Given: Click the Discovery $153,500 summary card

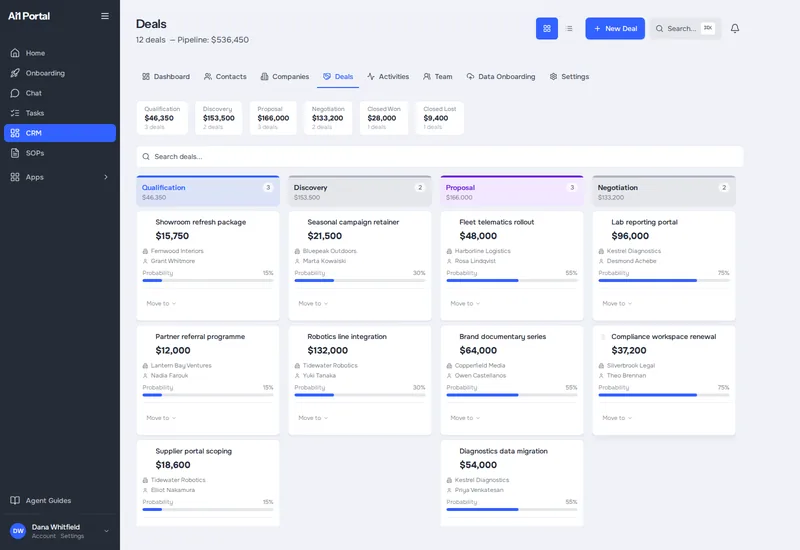Looking at the screenshot, I should (x=218, y=118).
